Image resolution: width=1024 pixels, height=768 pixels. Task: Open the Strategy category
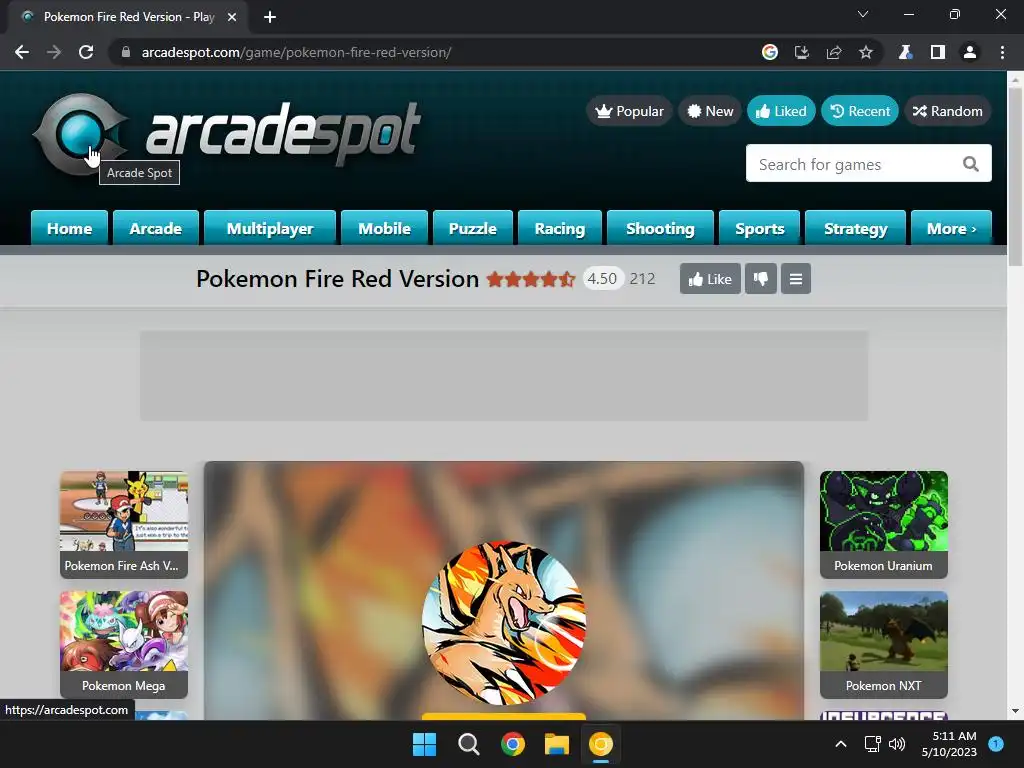pyautogui.click(x=856, y=229)
